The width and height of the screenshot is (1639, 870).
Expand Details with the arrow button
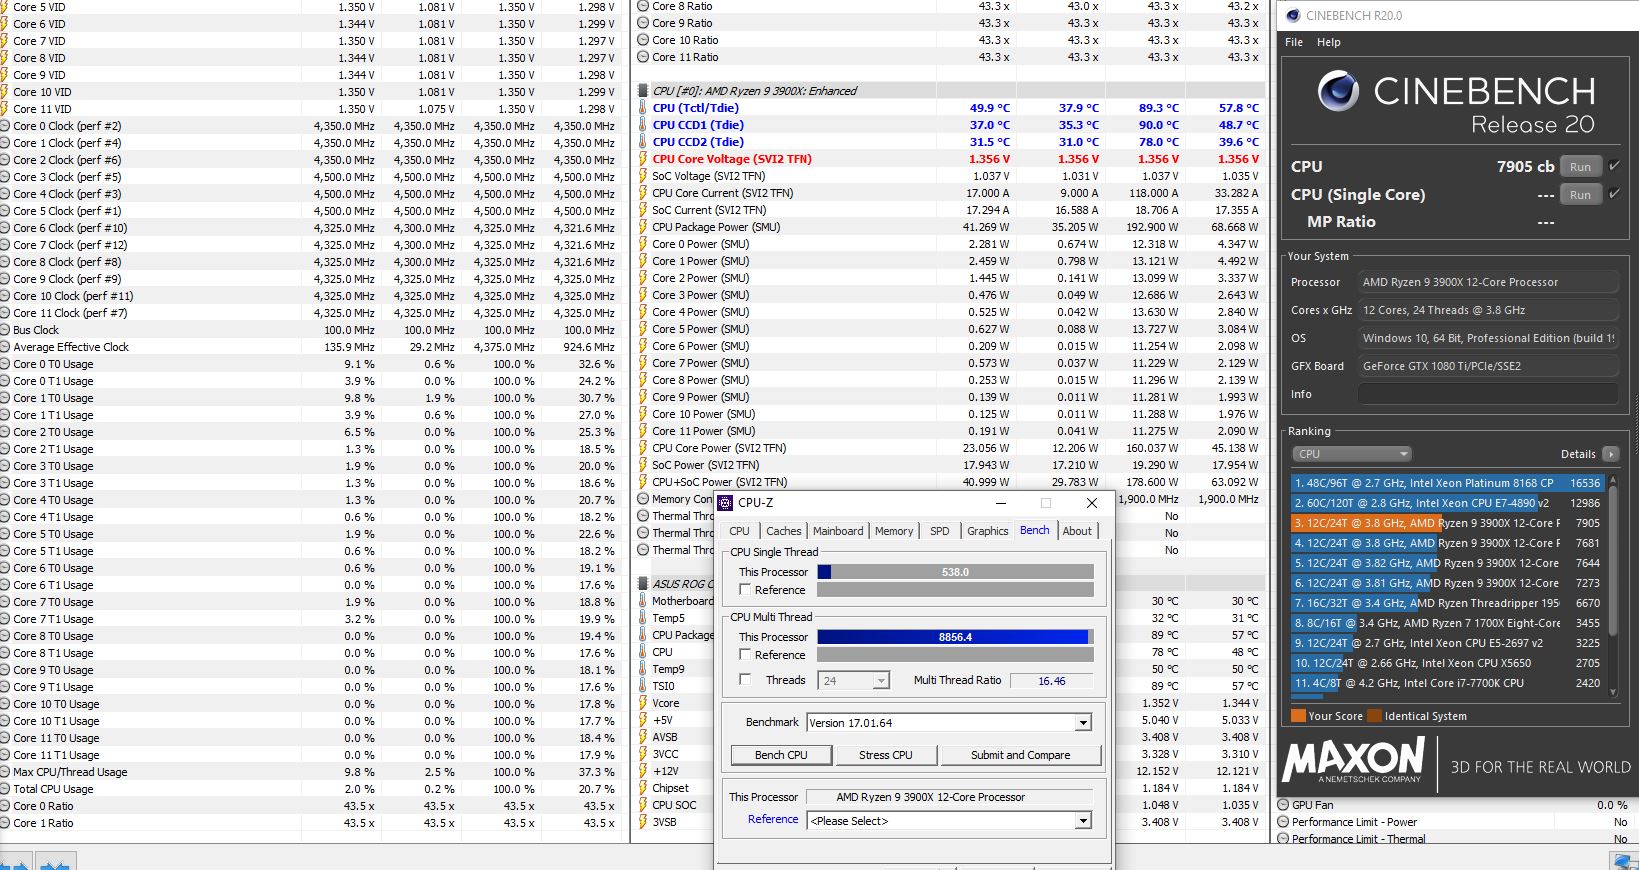1610,454
